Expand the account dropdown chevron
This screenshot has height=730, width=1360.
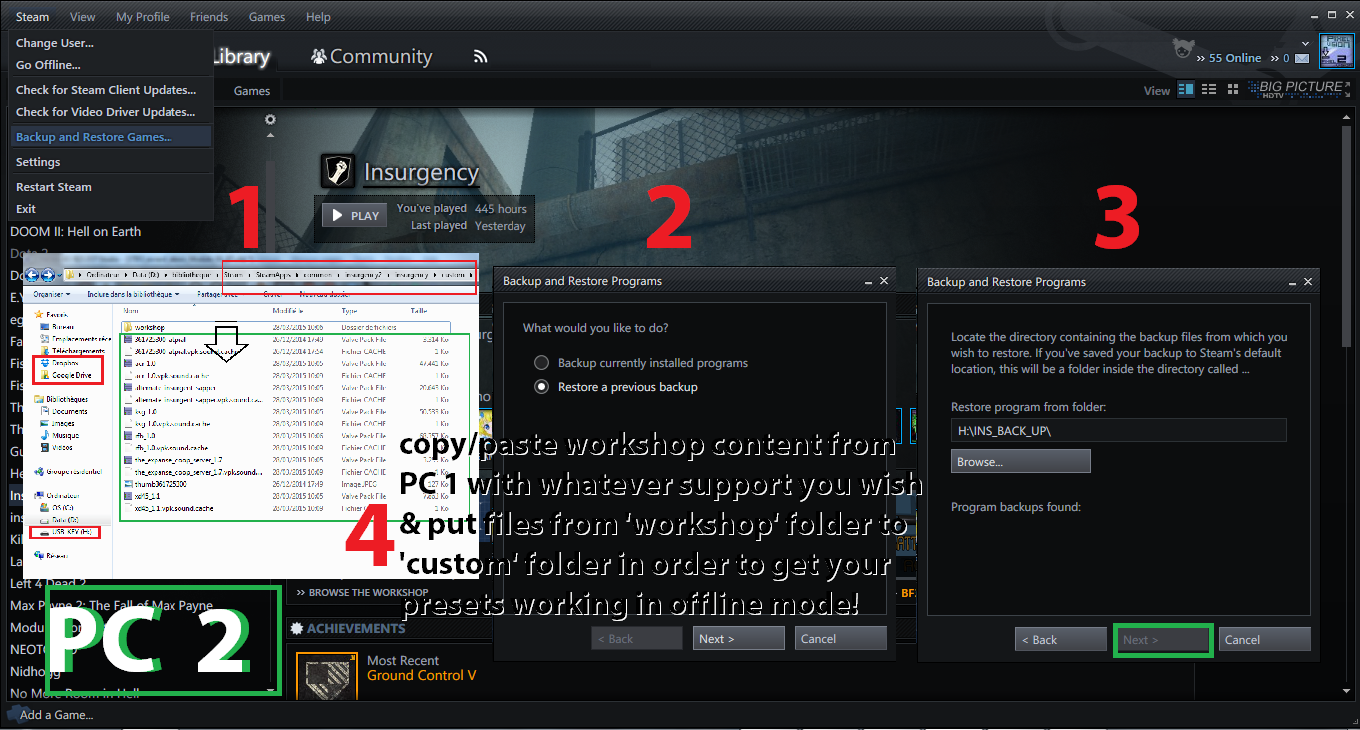point(1306,44)
